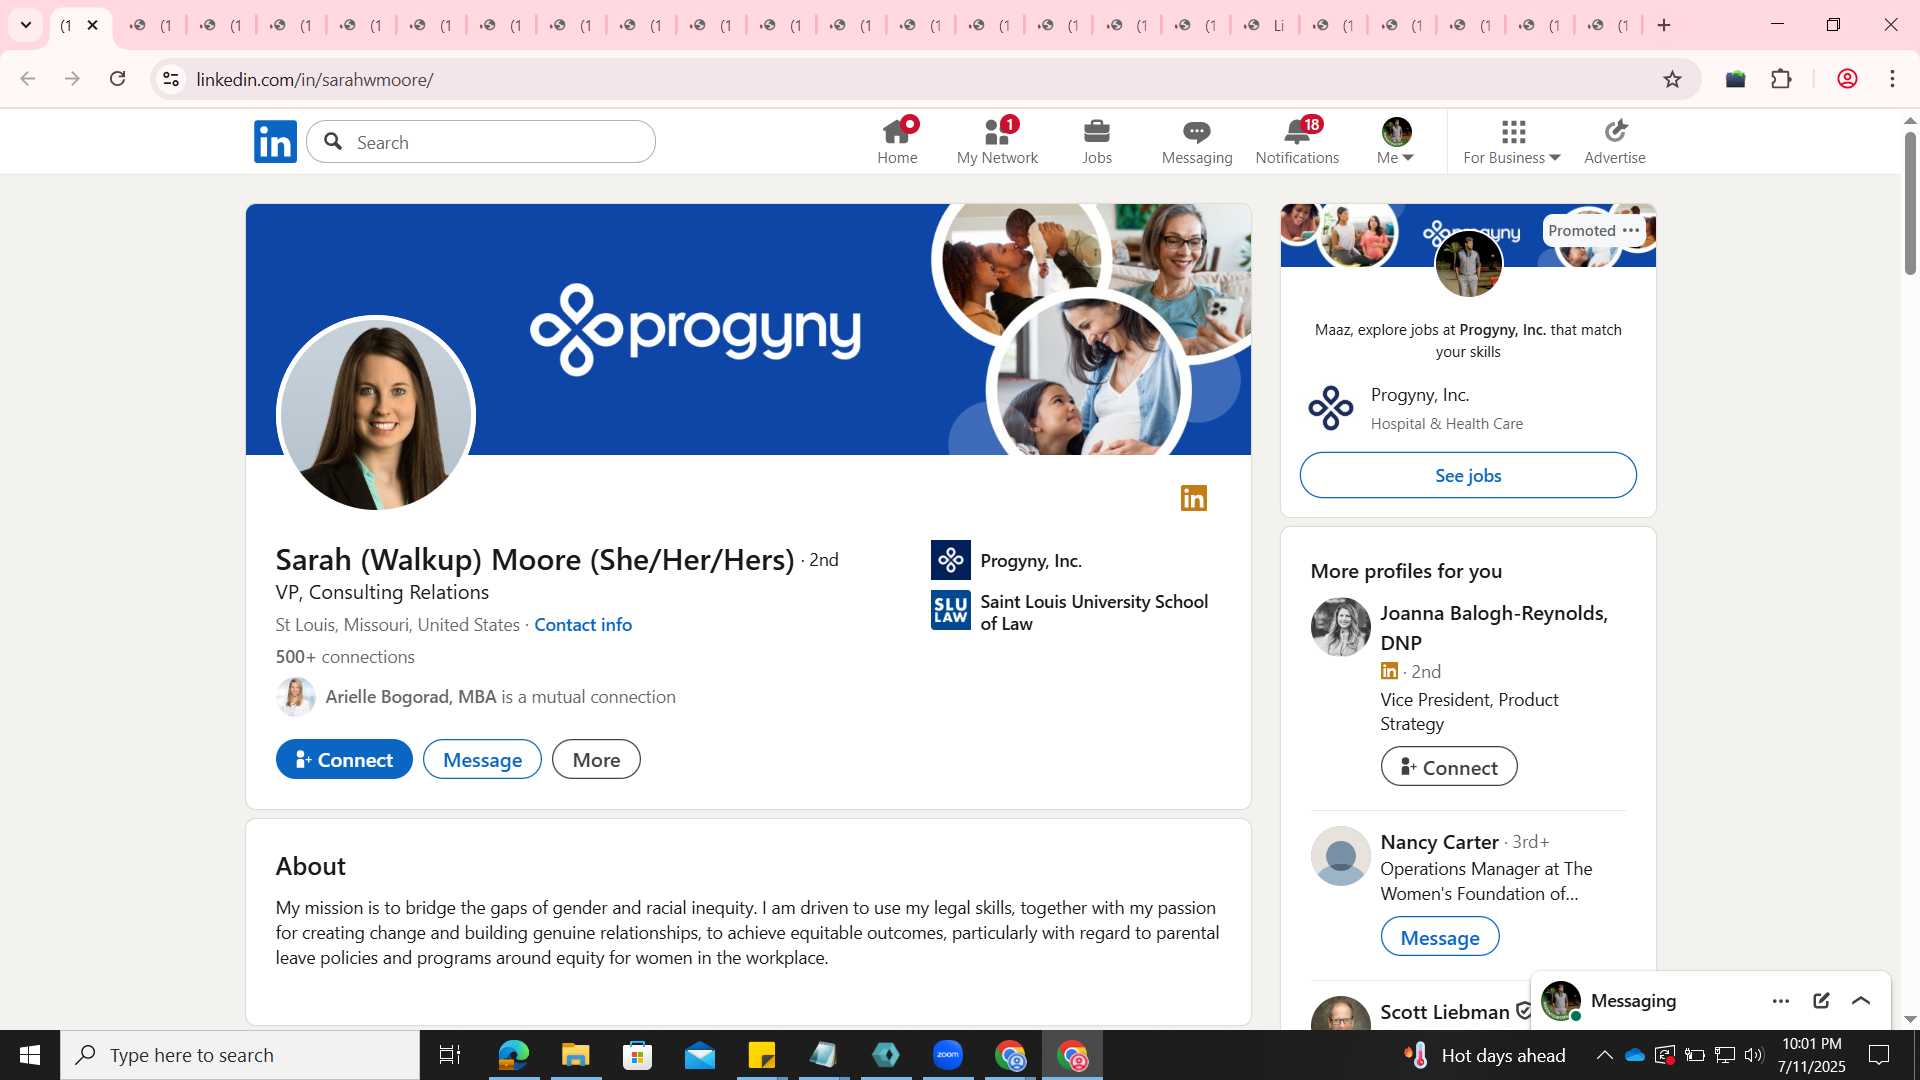Open File Explorer from the taskbar
The image size is (1920, 1080).
click(x=575, y=1055)
